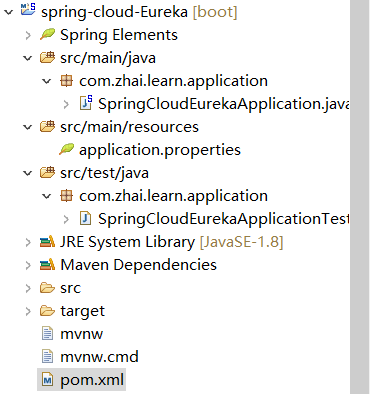
Task: Click the pom.xml Maven file icon
Action: click(47, 380)
